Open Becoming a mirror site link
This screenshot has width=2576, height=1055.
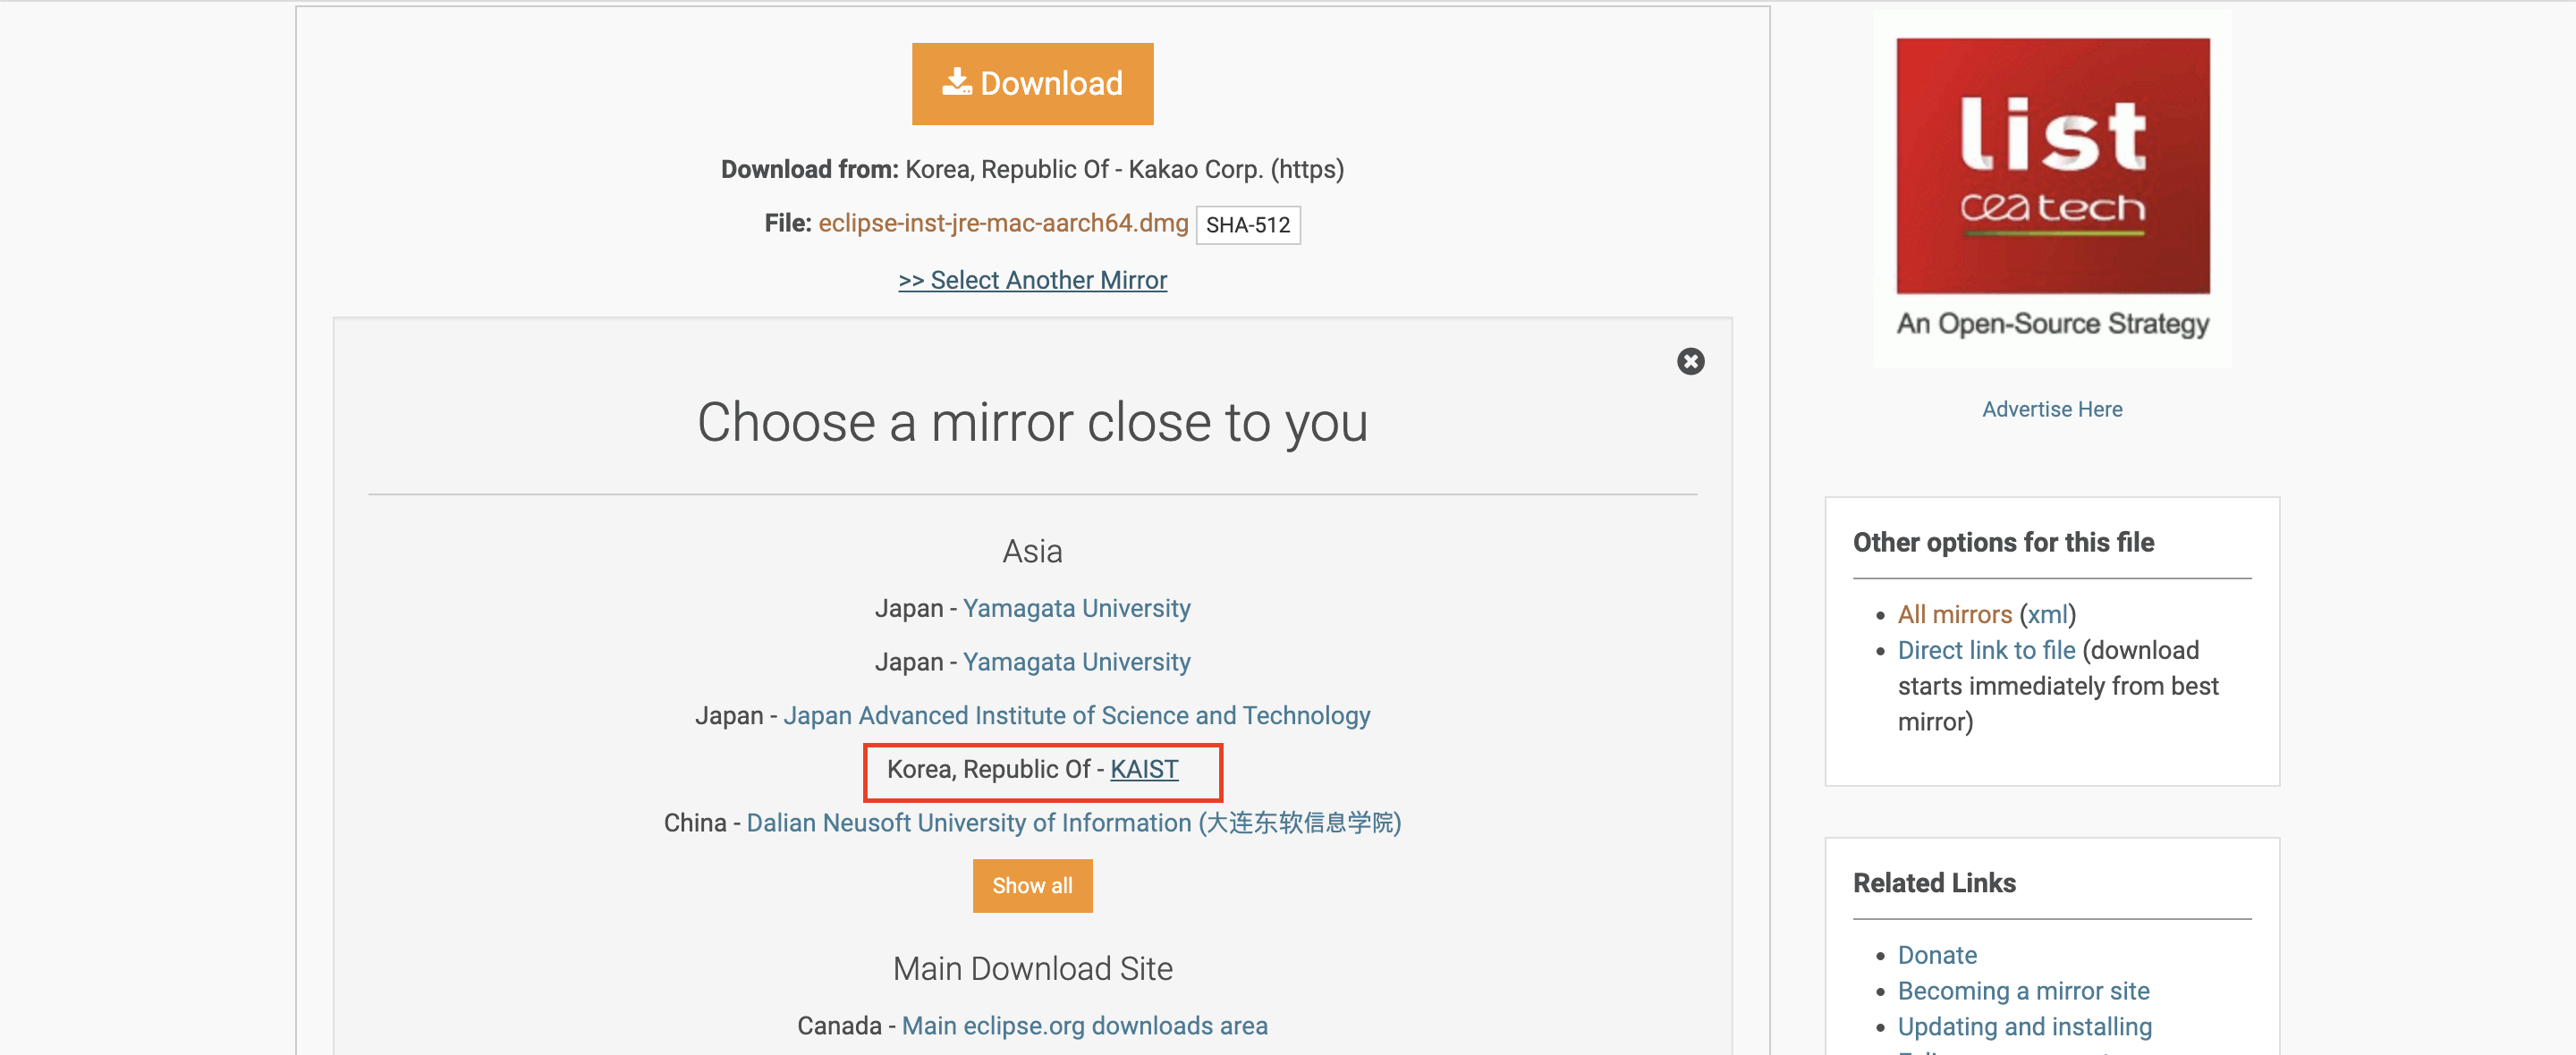pyautogui.click(x=2023, y=991)
